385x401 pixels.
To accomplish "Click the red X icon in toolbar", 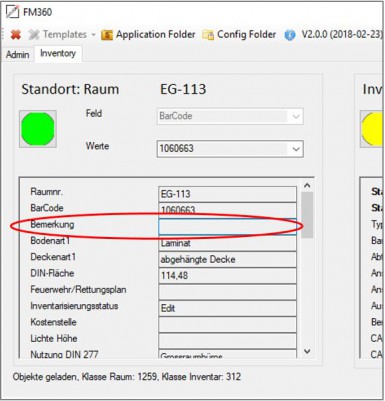I will coord(15,34).
